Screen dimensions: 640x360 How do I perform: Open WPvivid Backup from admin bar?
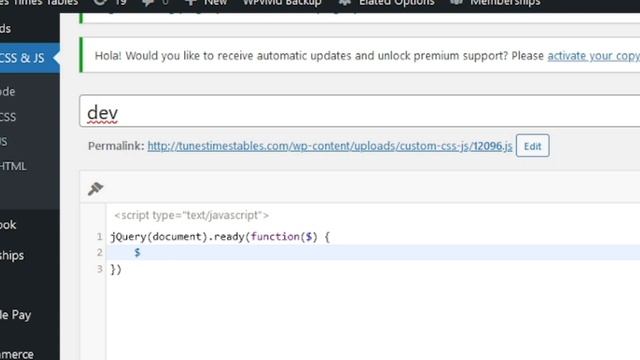[x=282, y=2]
